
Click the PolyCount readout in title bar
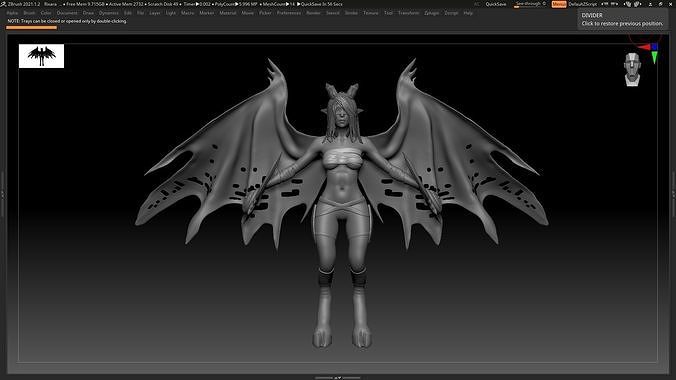click(x=236, y=4)
